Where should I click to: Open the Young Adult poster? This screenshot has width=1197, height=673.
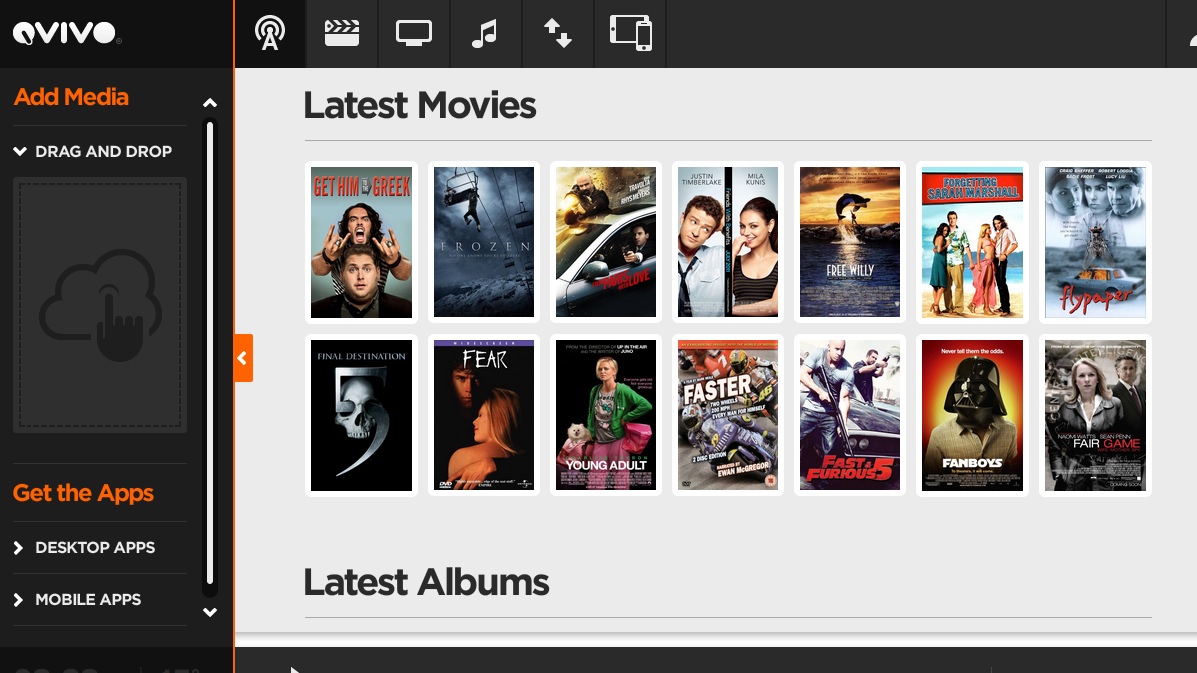pos(605,415)
